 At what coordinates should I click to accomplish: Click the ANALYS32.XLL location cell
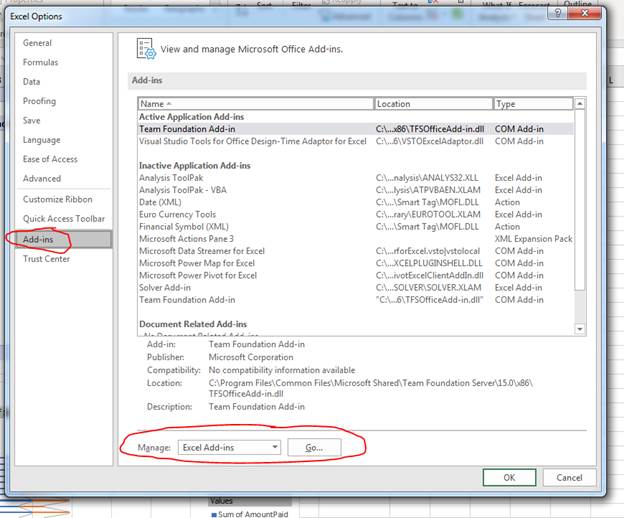(x=427, y=178)
